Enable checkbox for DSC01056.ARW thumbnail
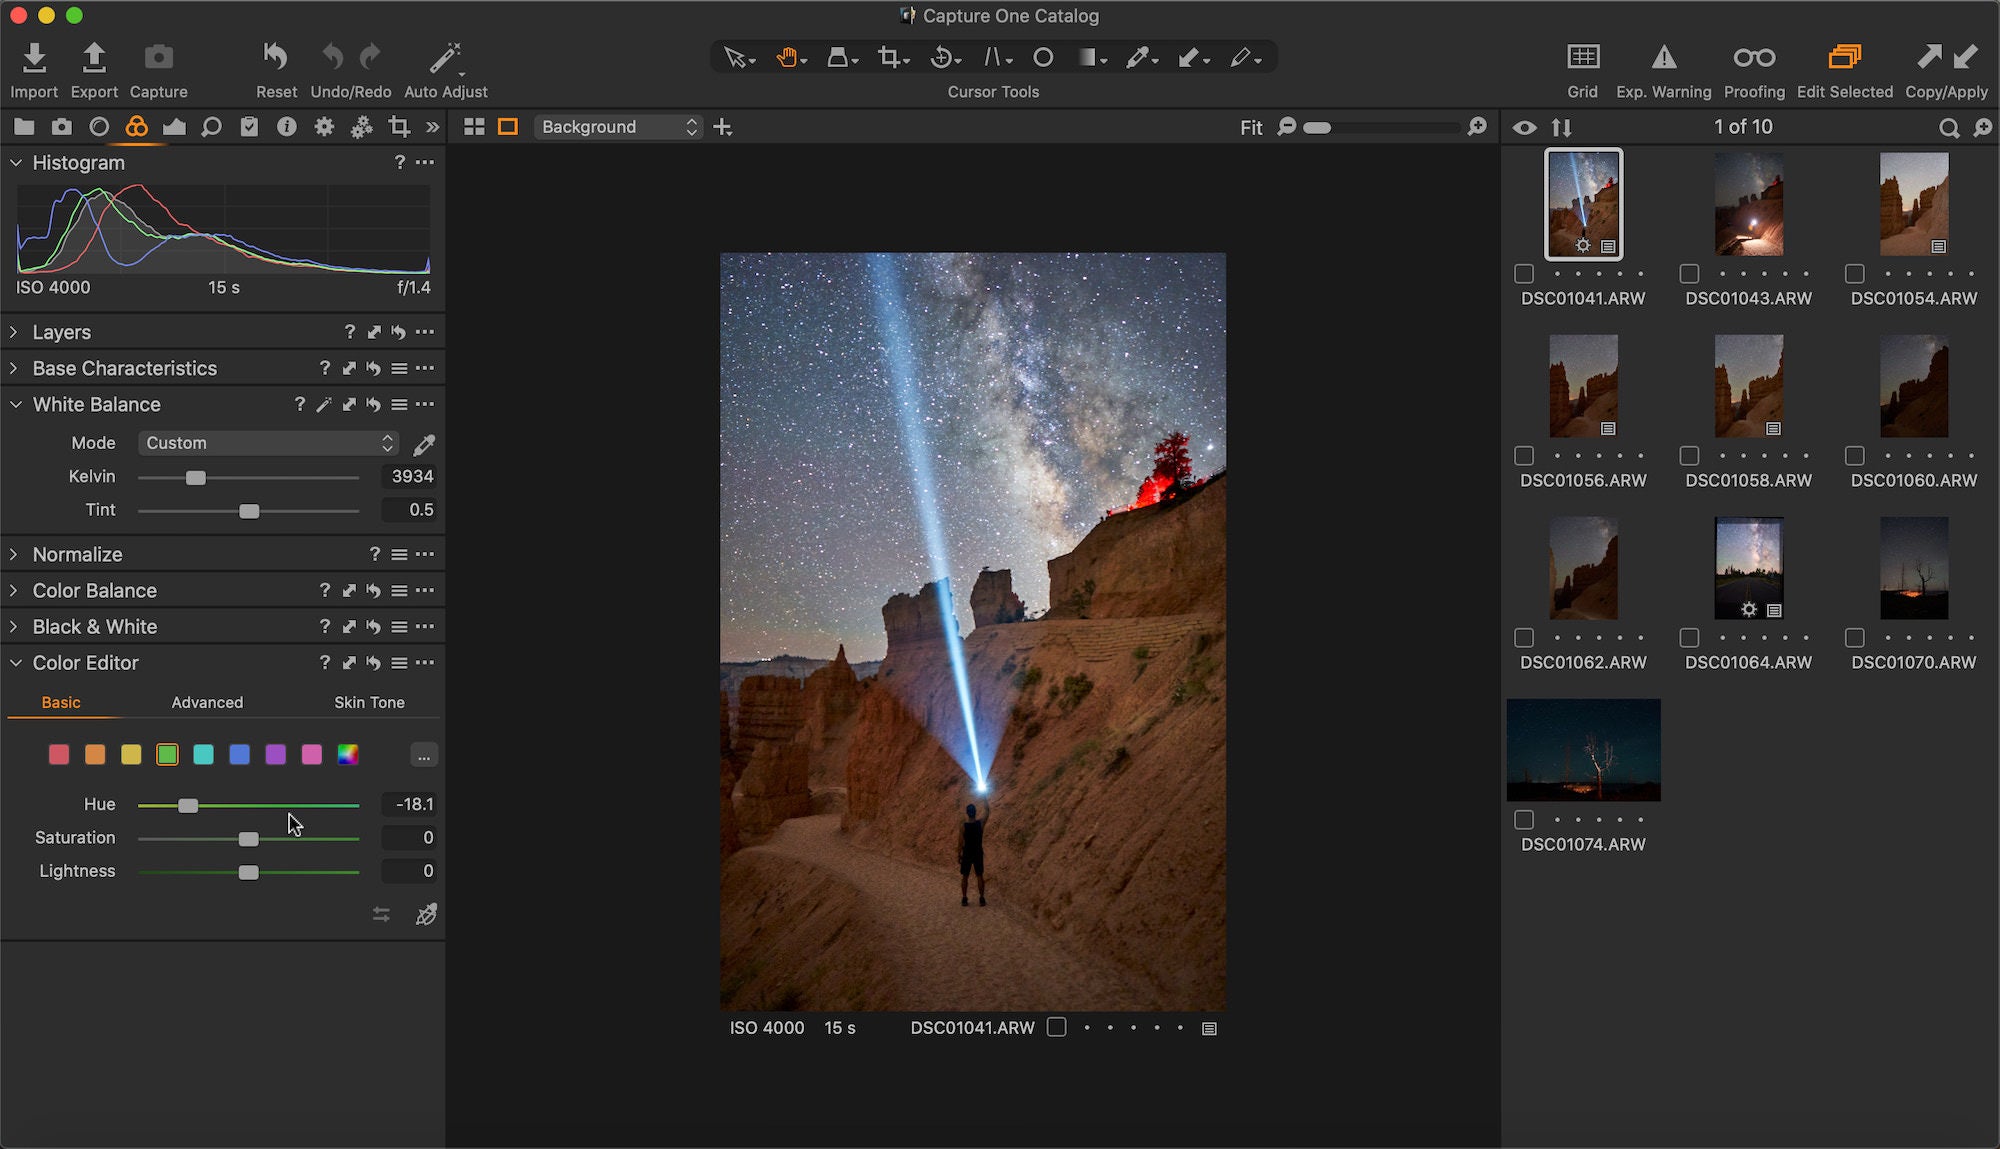Image resolution: width=2000 pixels, height=1149 pixels. [1522, 455]
